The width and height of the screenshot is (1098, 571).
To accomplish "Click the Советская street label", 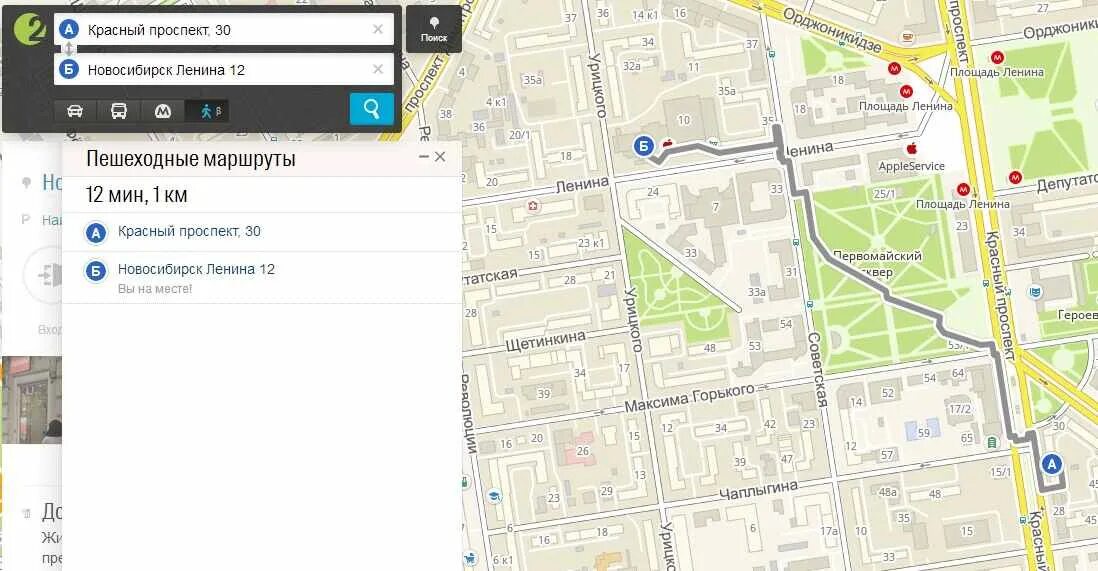I will [x=818, y=369].
